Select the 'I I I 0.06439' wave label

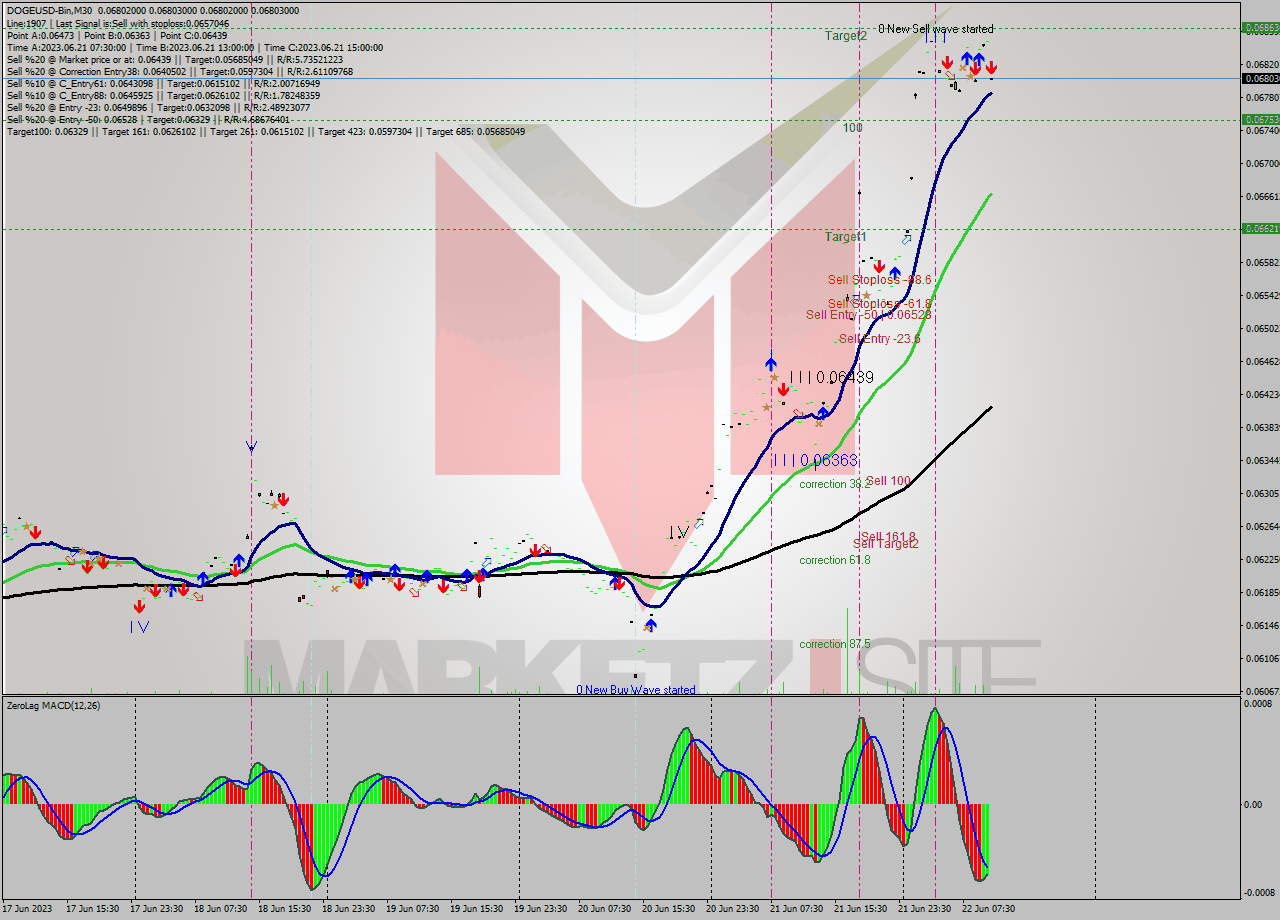click(831, 377)
